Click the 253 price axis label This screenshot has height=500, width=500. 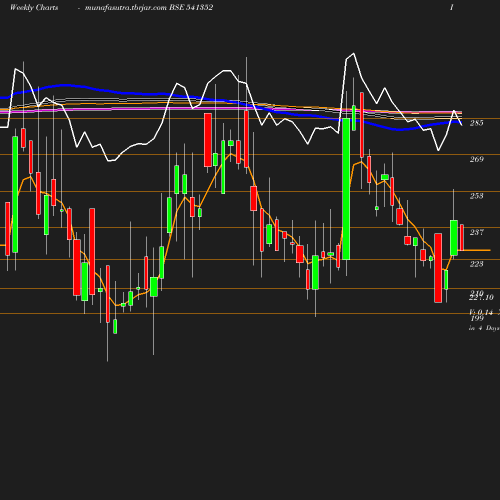(476, 196)
